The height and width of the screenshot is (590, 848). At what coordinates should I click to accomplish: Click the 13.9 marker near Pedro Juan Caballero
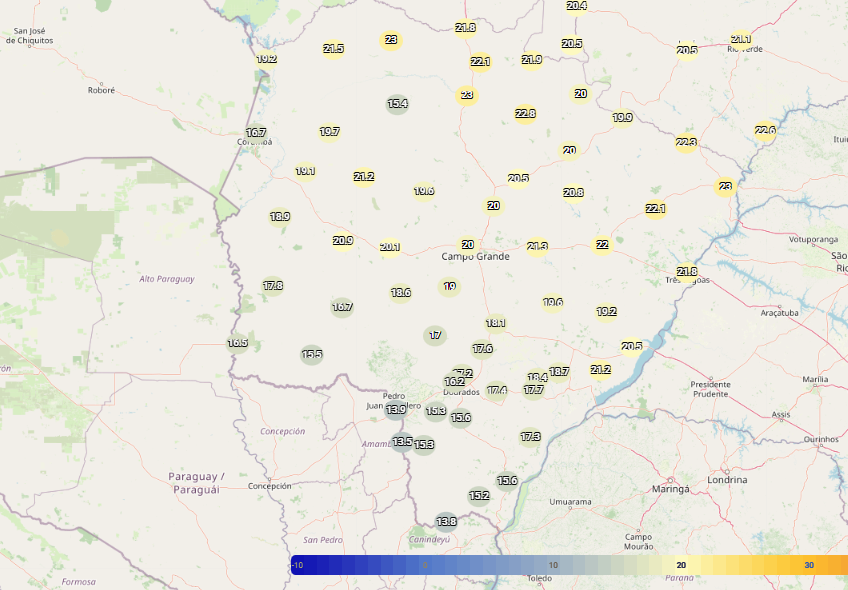[396, 409]
